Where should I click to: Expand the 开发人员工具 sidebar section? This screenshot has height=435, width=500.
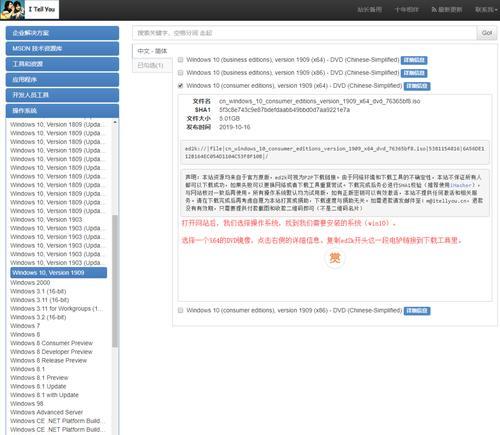[62, 95]
